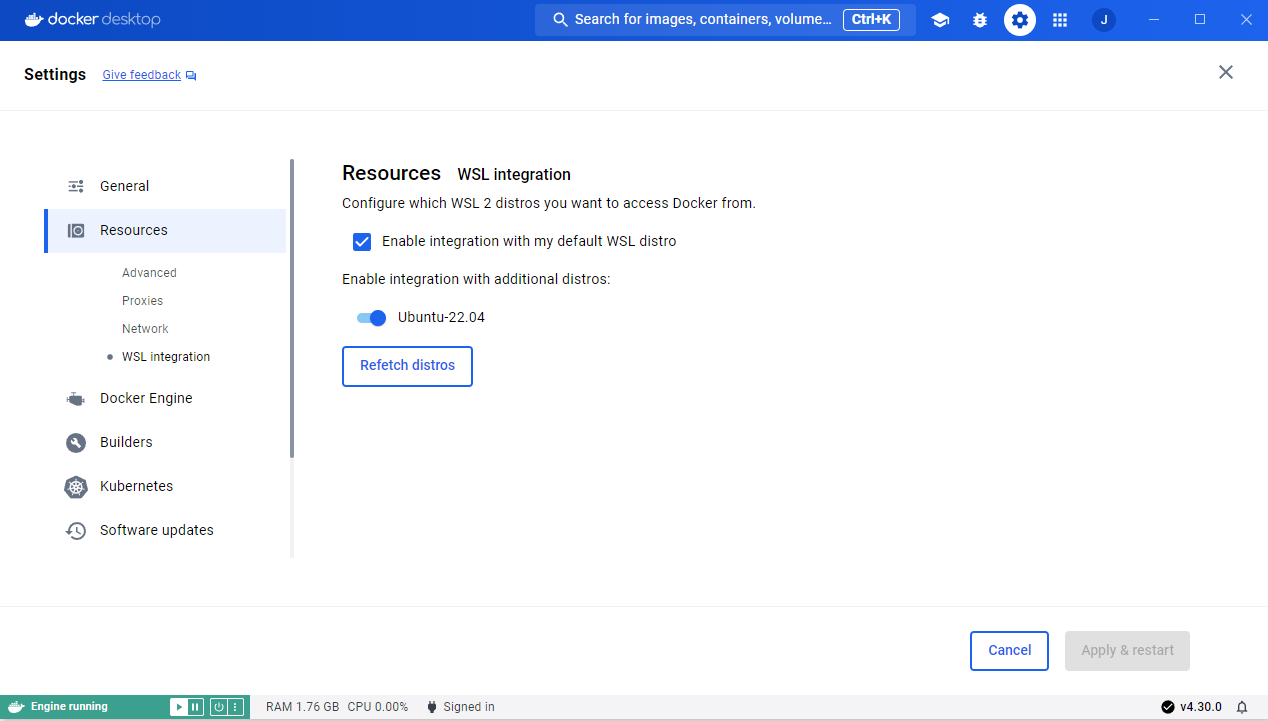
Task: Open the engine options kebab menu
Action: pyautogui.click(x=234, y=707)
